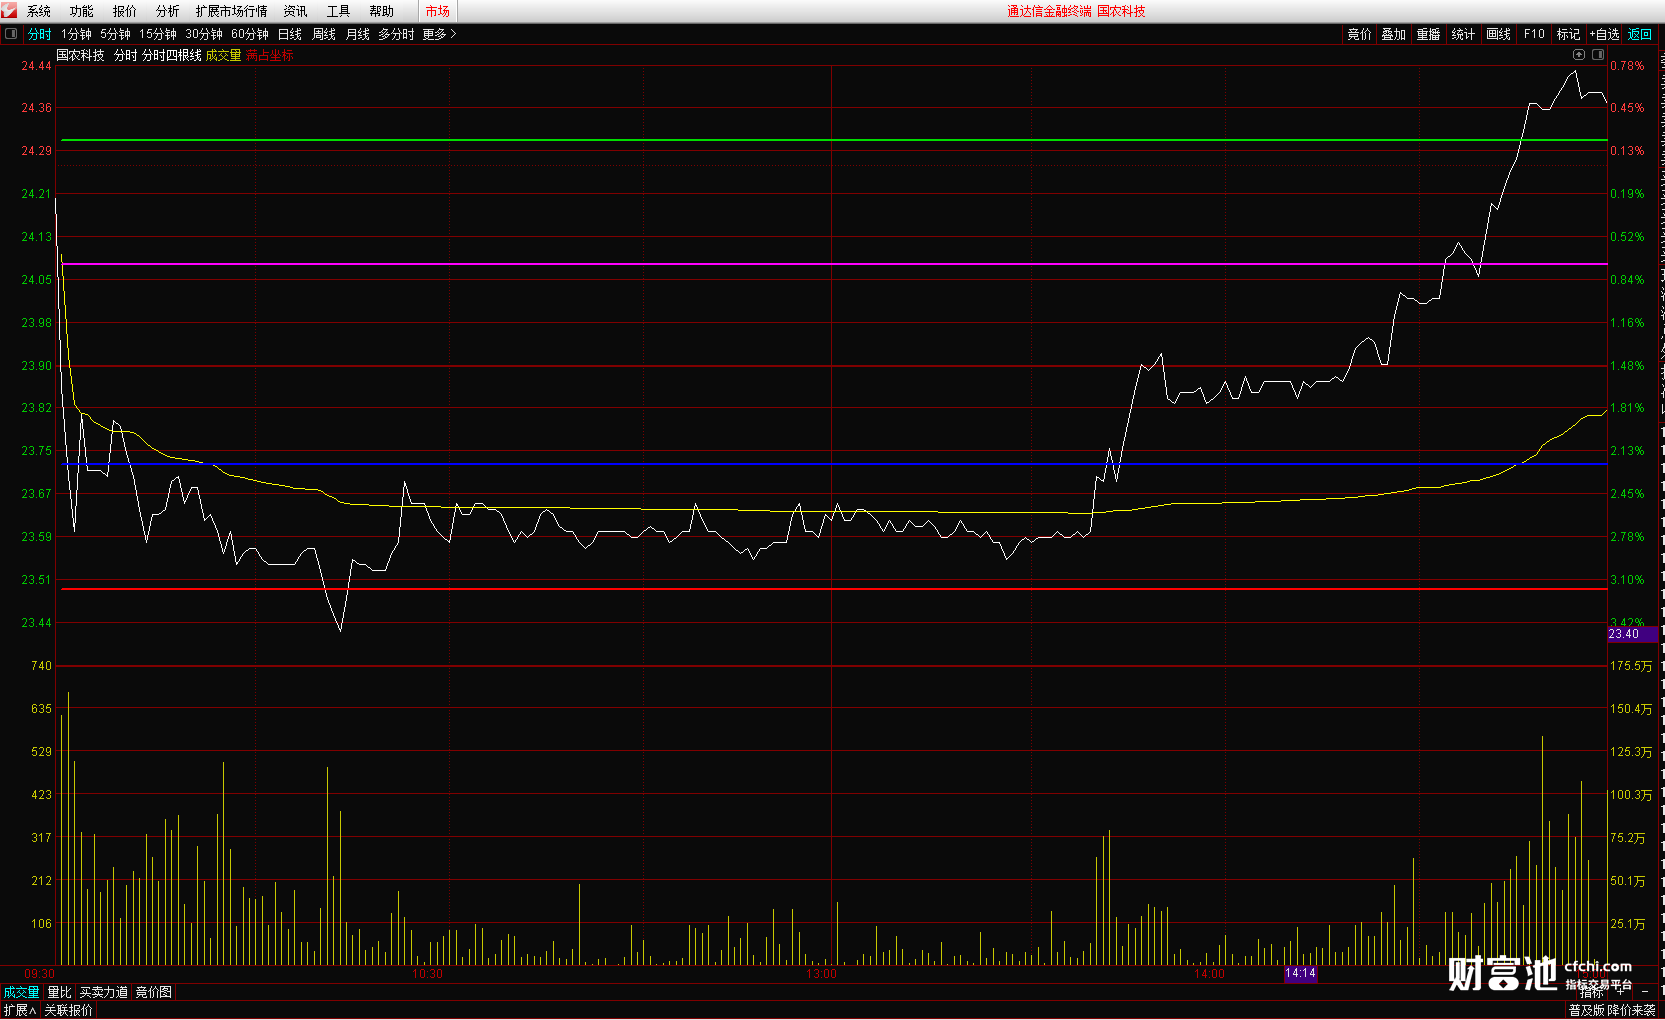
Task: Click the 通达信金融终端 国农科技 window title
Action: click(1076, 11)
